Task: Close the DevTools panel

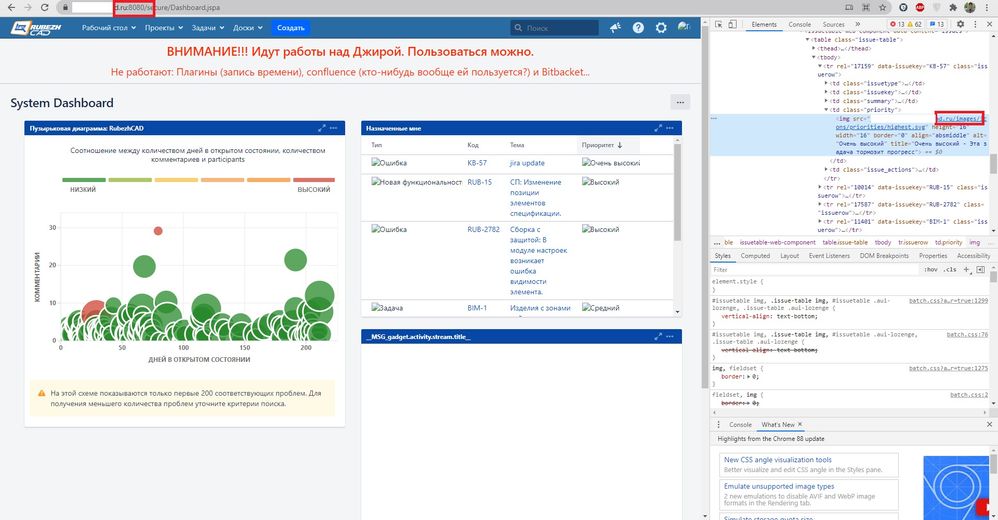Action: tap(990, 24)
